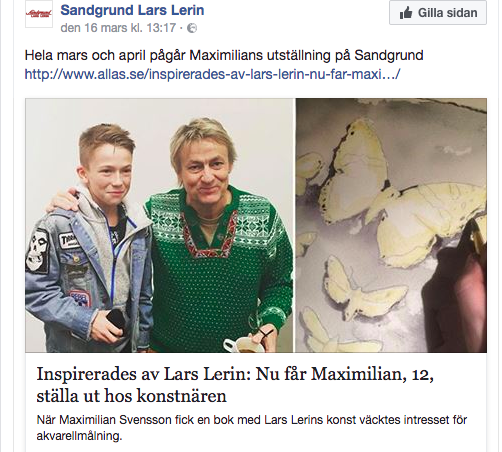Click the Sandgrund page profile logo

(x=39, y=14)
